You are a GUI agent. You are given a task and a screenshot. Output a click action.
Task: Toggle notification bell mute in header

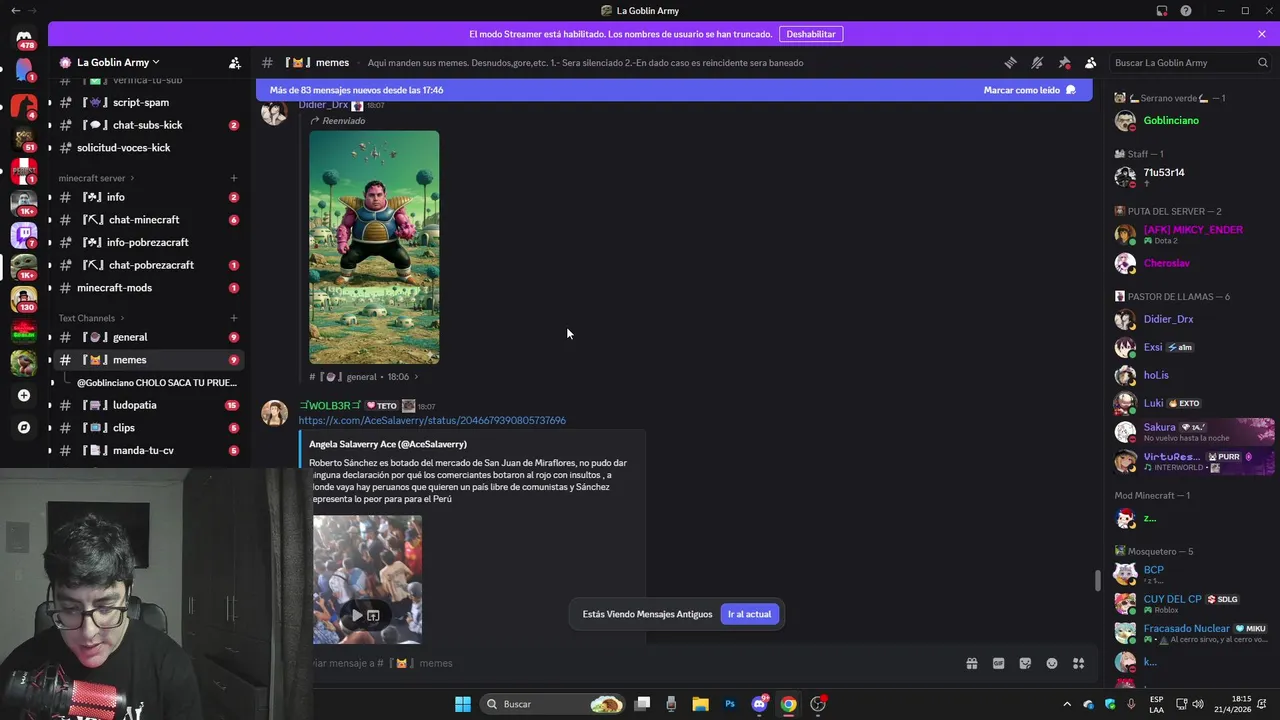[x=1037, y=62]
